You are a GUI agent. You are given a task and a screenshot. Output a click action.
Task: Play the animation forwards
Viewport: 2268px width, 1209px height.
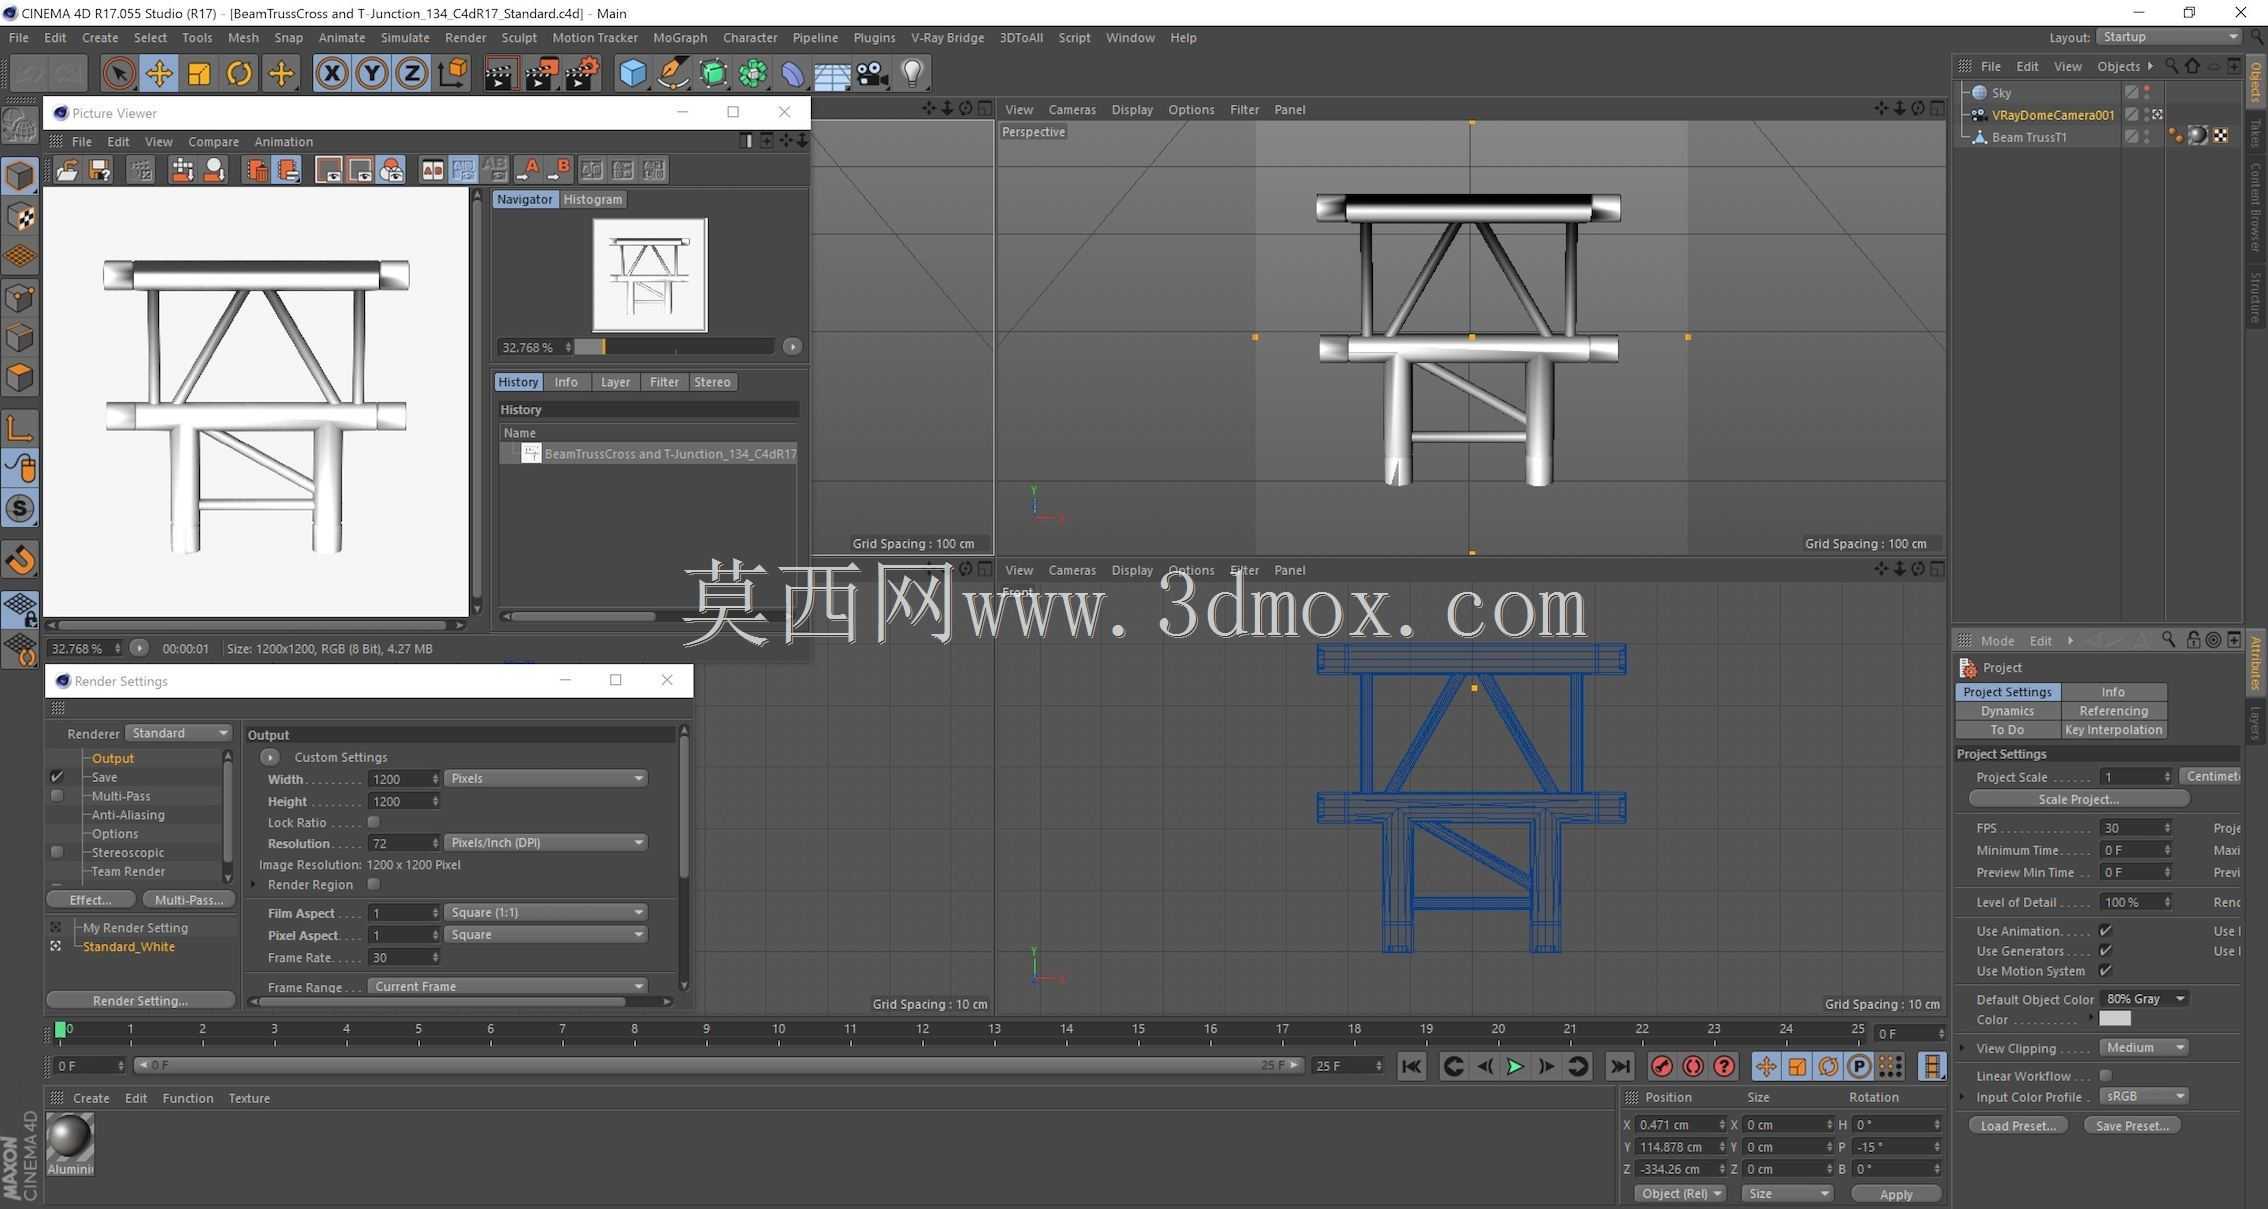(x=1515, y=1067)
